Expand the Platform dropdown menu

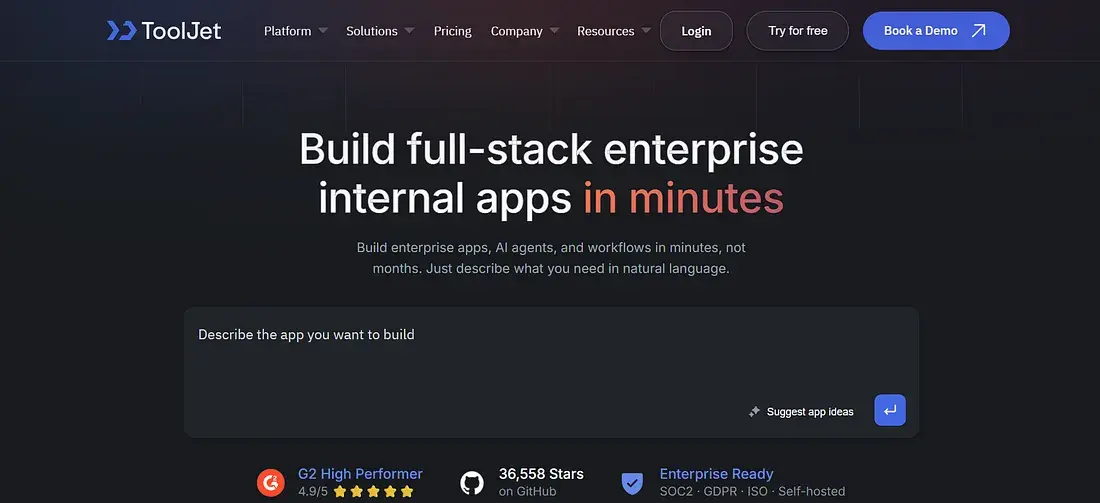[x=295, y=31]
